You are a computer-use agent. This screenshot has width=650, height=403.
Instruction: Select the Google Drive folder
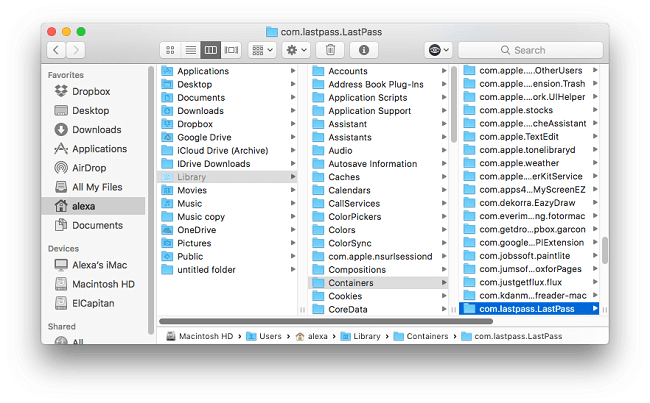pos(228,137)
